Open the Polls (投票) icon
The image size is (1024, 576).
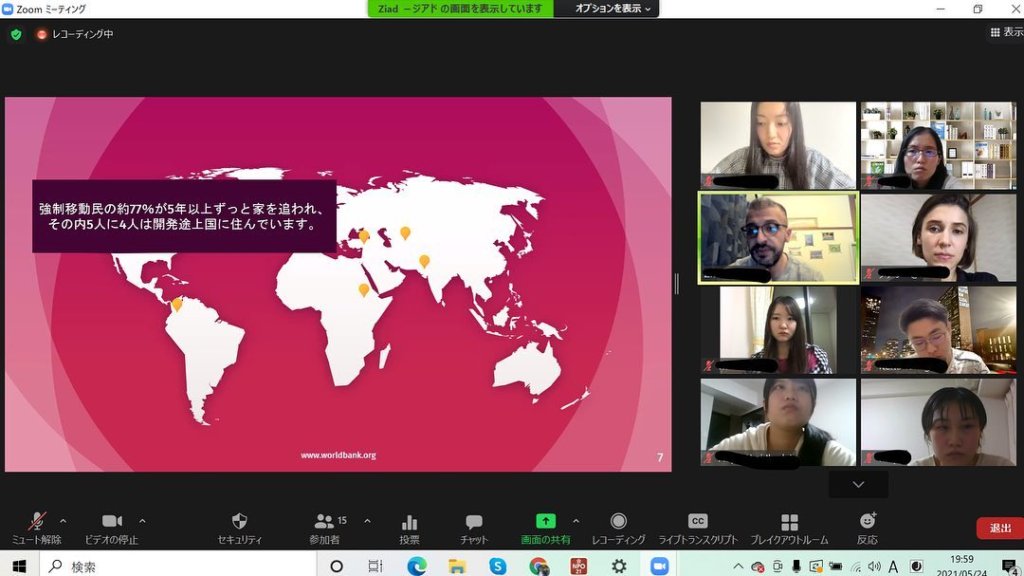pyautogui.click(x=409, y=522)
